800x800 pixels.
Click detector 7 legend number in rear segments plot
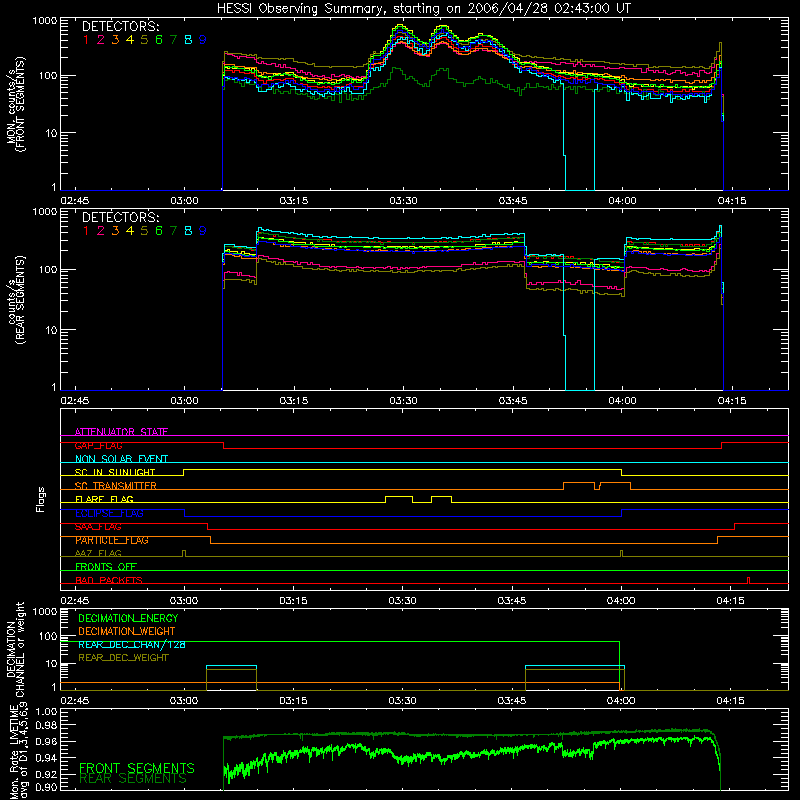coord(173,231)
